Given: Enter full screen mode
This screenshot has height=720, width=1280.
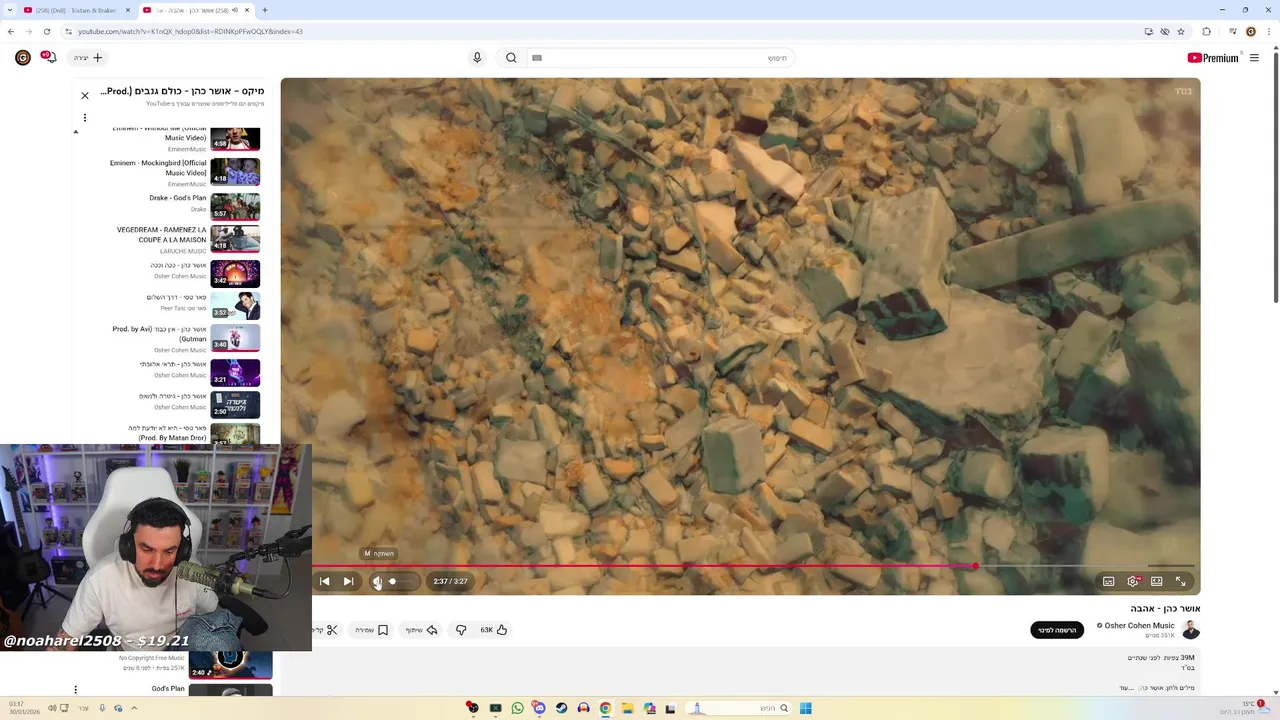Looking at the screenshot, I should coord(1180,581).
